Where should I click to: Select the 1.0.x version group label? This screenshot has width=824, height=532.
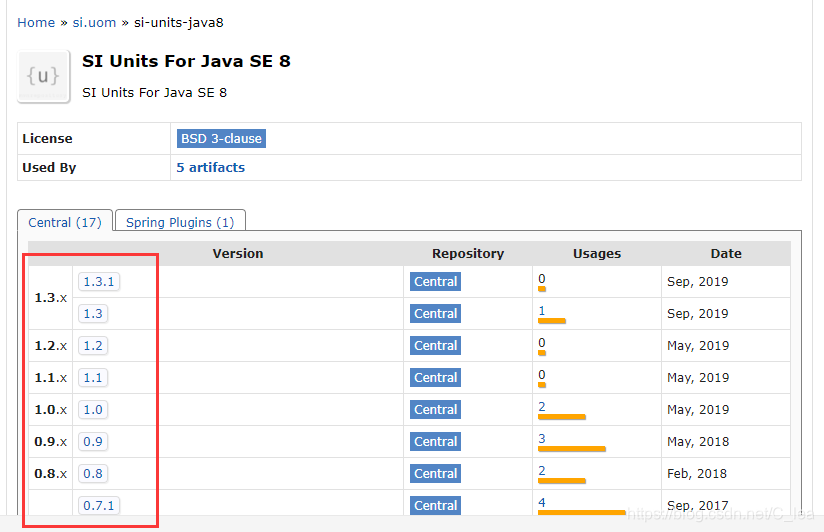coord(50,410)
